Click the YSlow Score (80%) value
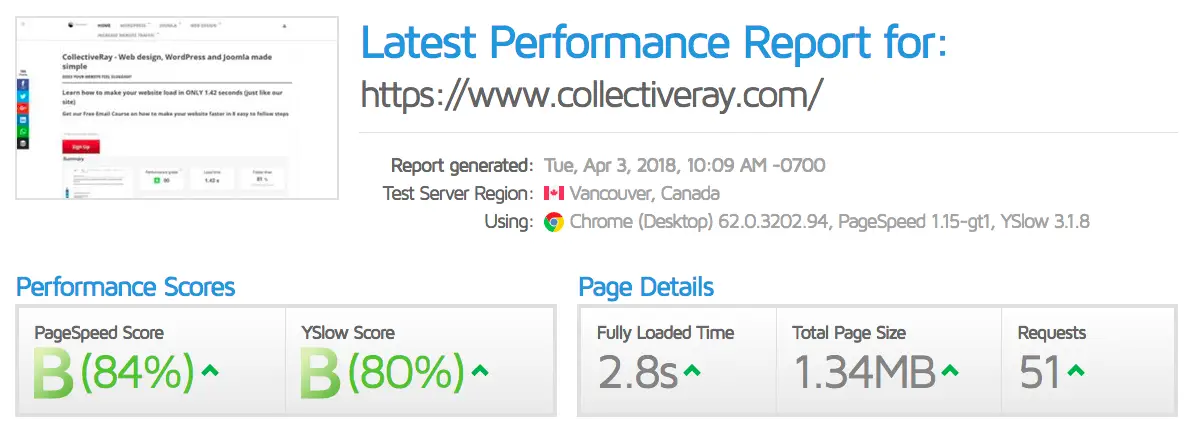 tap(407, 373)
